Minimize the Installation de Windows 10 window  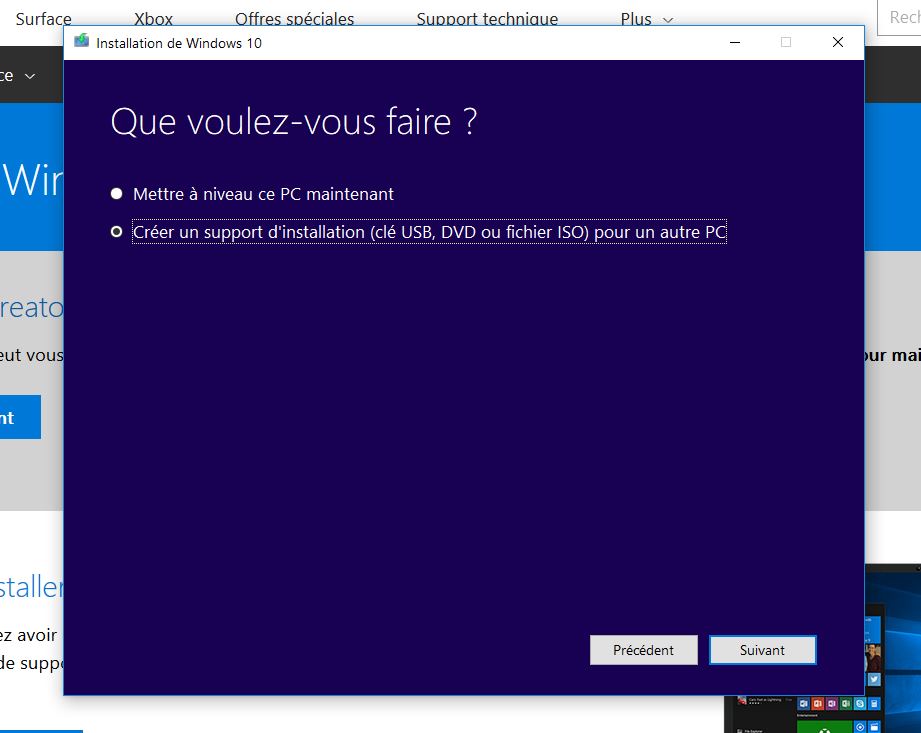(x=735, y=42)
